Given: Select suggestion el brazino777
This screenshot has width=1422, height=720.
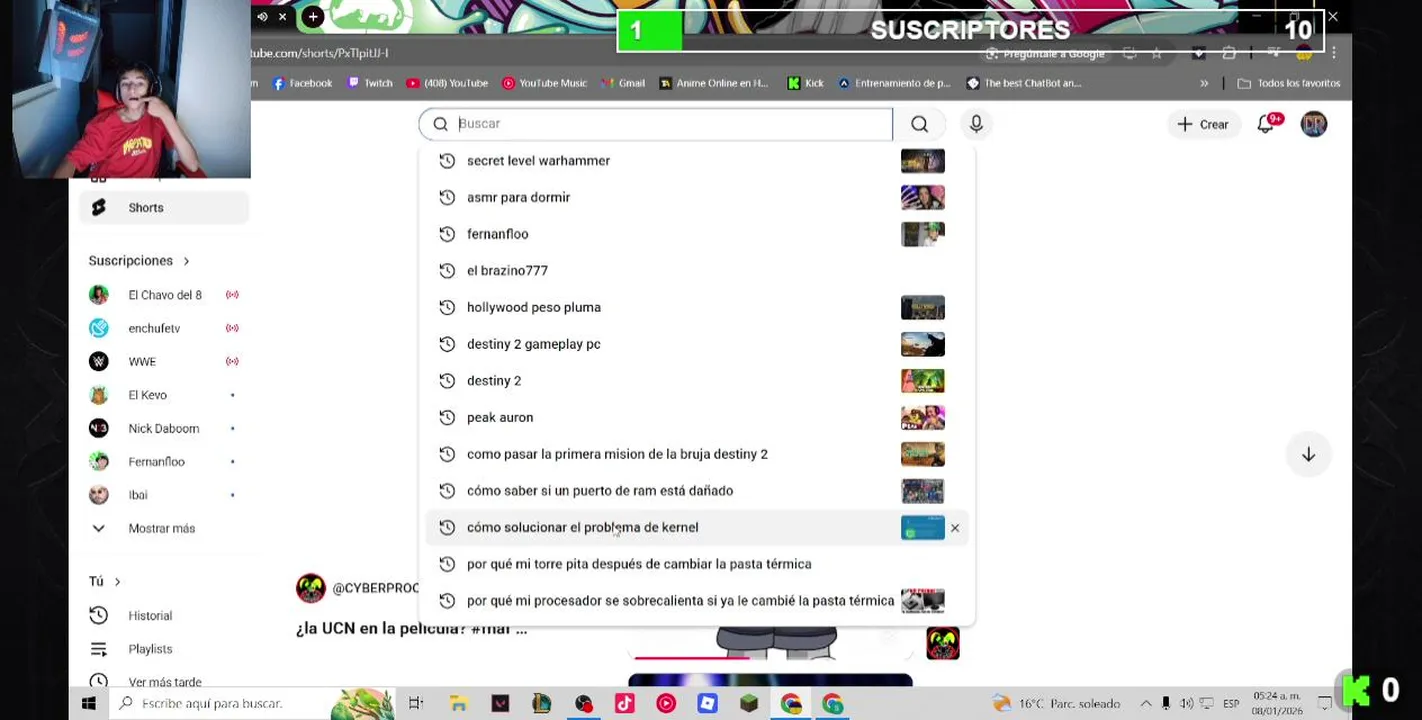Looking at the screenshot, I should [696, 271].
